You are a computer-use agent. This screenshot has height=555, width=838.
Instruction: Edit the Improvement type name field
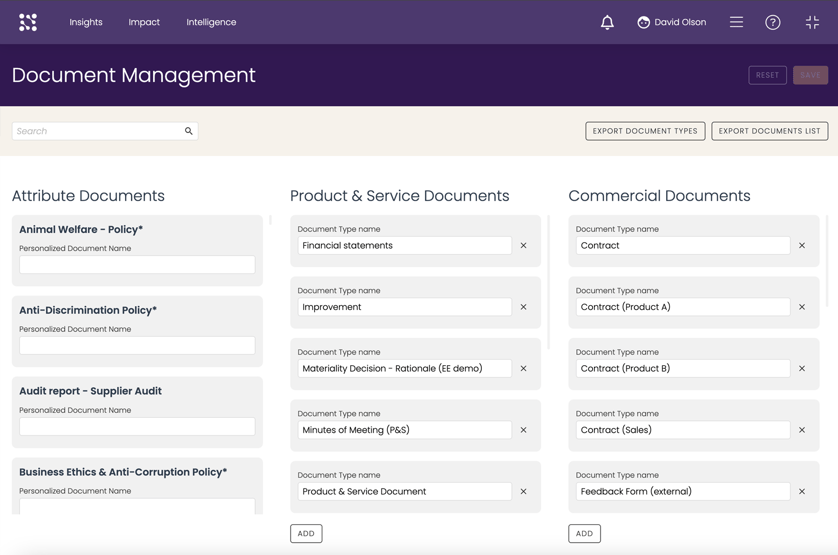click(405, 307)
